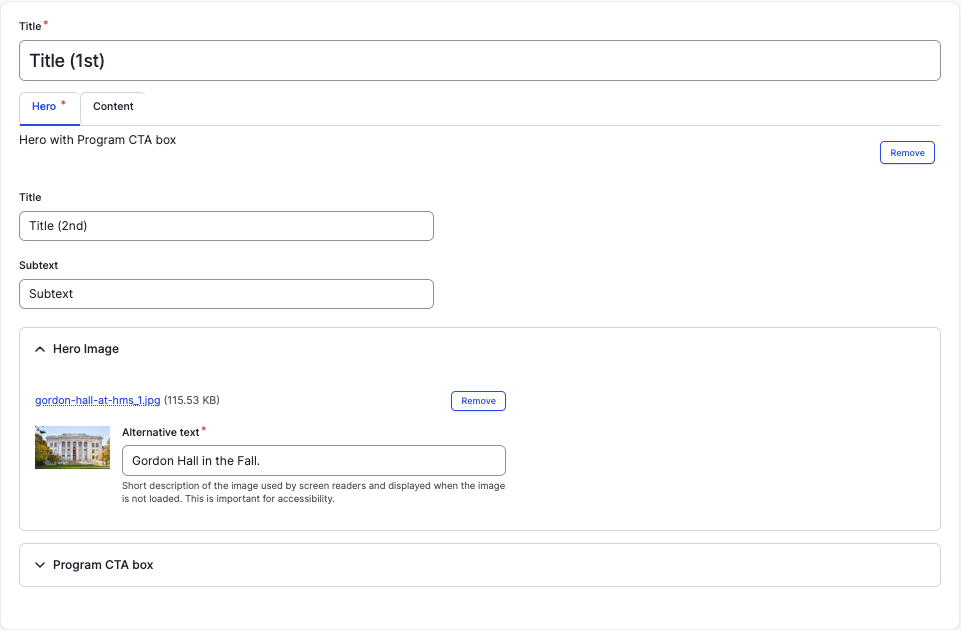Remove the gordon-hall-at-hms_1.jpg image file
The width and height of the screenshot is (961, 630).
[x=478, y=401]
